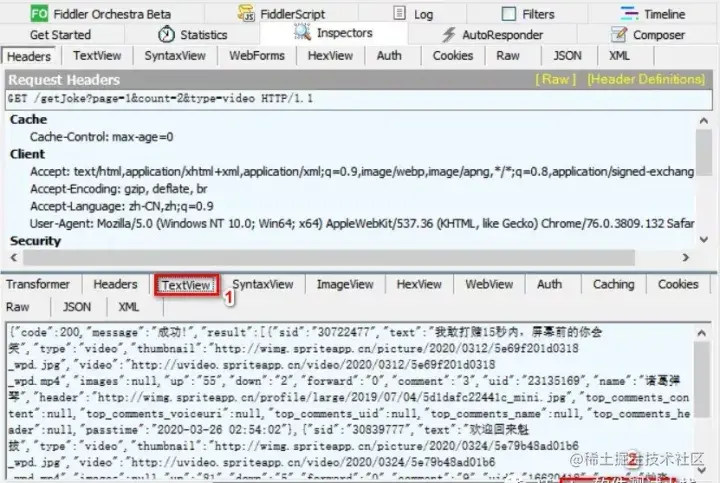720x483 pixels.
Task: Open the response Raw tab
Action: pos(17,307)
